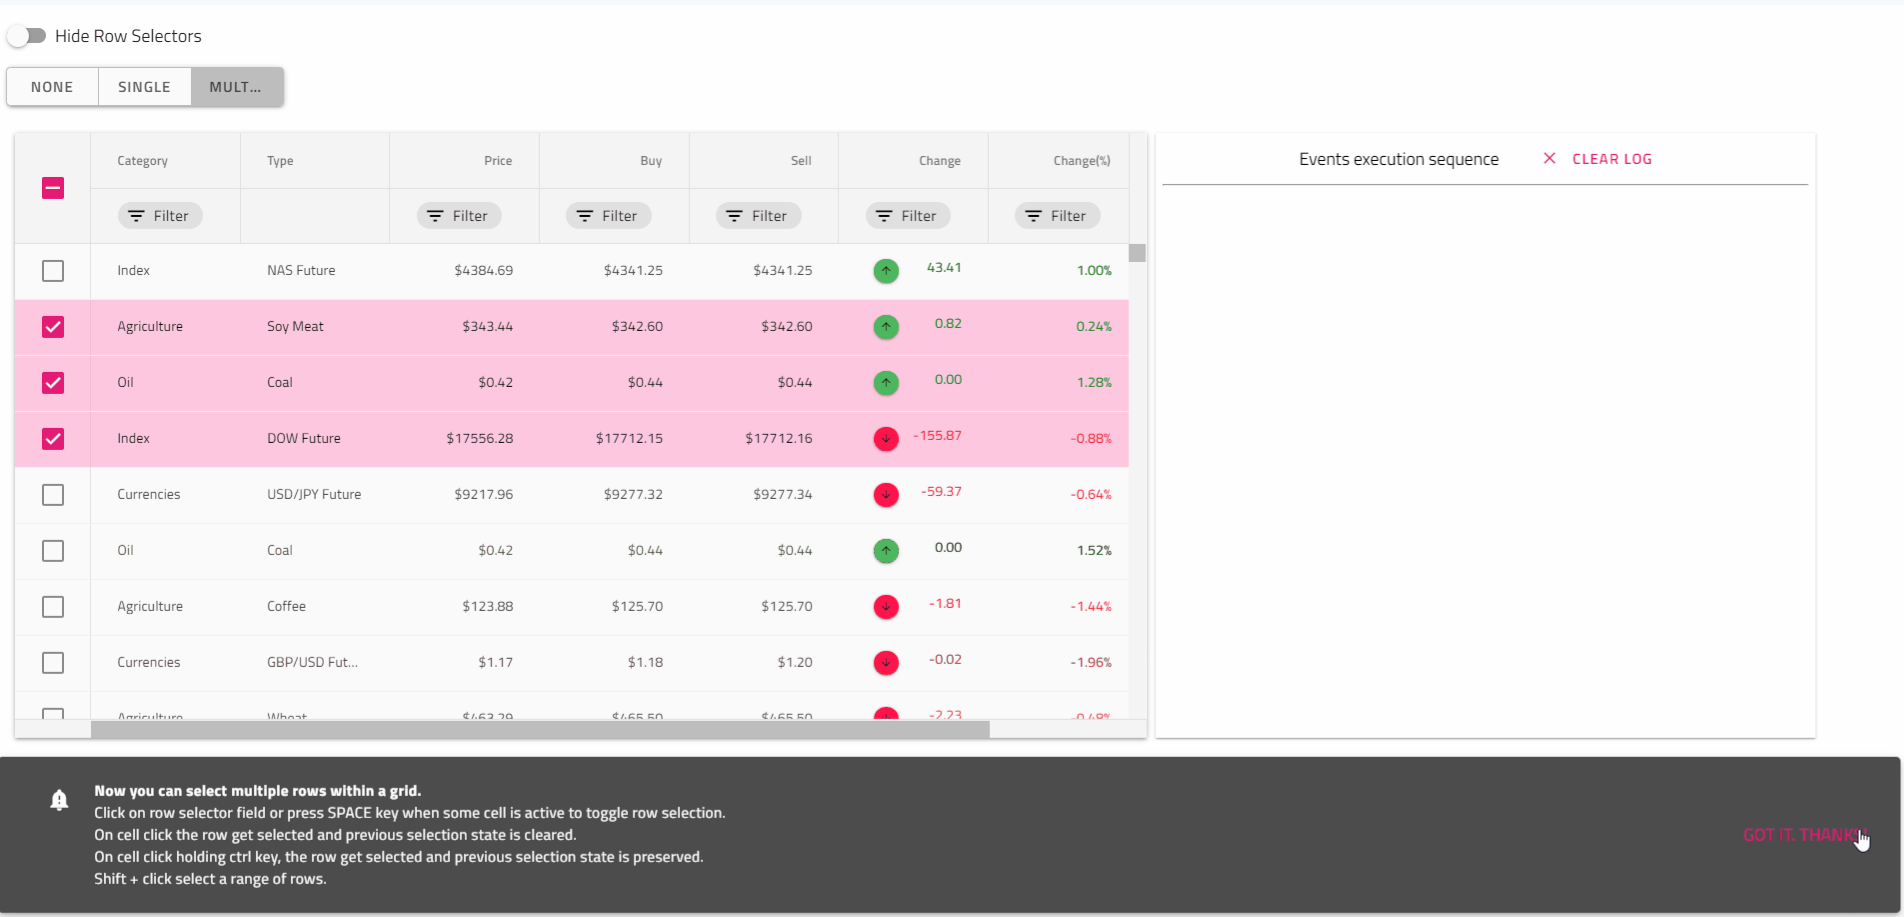Screen dimensions: 1904x917
Task: Click green up arrow in Soy Meat row
Action: (885, 327)
